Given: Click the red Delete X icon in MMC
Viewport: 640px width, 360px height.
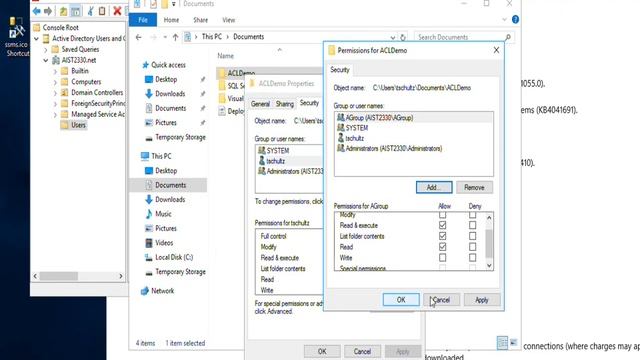Looking at the screenshot, I should [117, 11].
